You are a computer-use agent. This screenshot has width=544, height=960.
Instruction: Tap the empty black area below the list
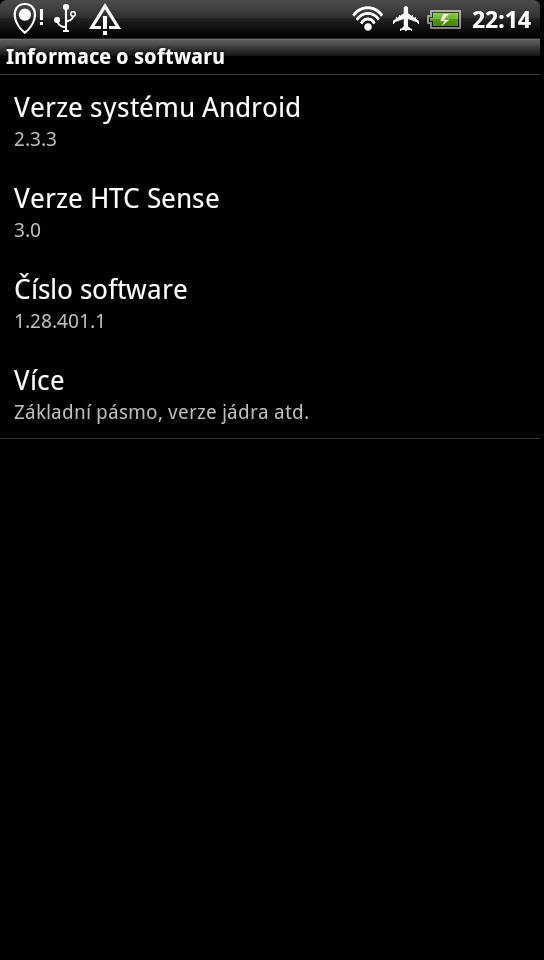coord(272,698)
